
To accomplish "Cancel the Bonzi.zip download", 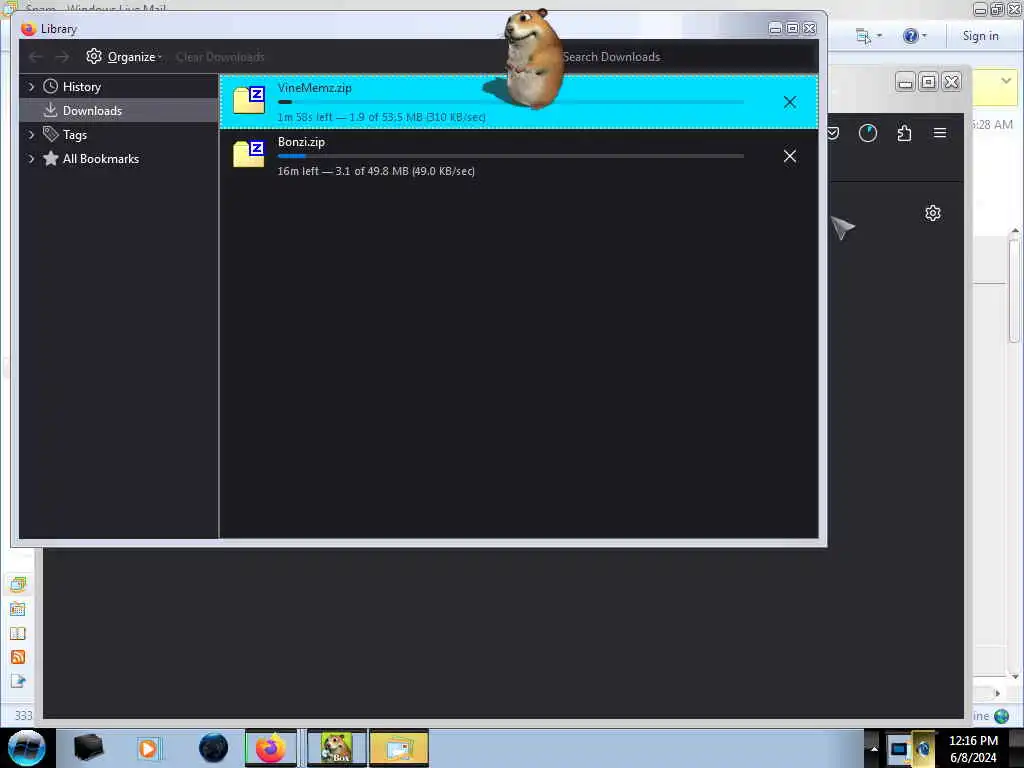I will pos(790,156).
